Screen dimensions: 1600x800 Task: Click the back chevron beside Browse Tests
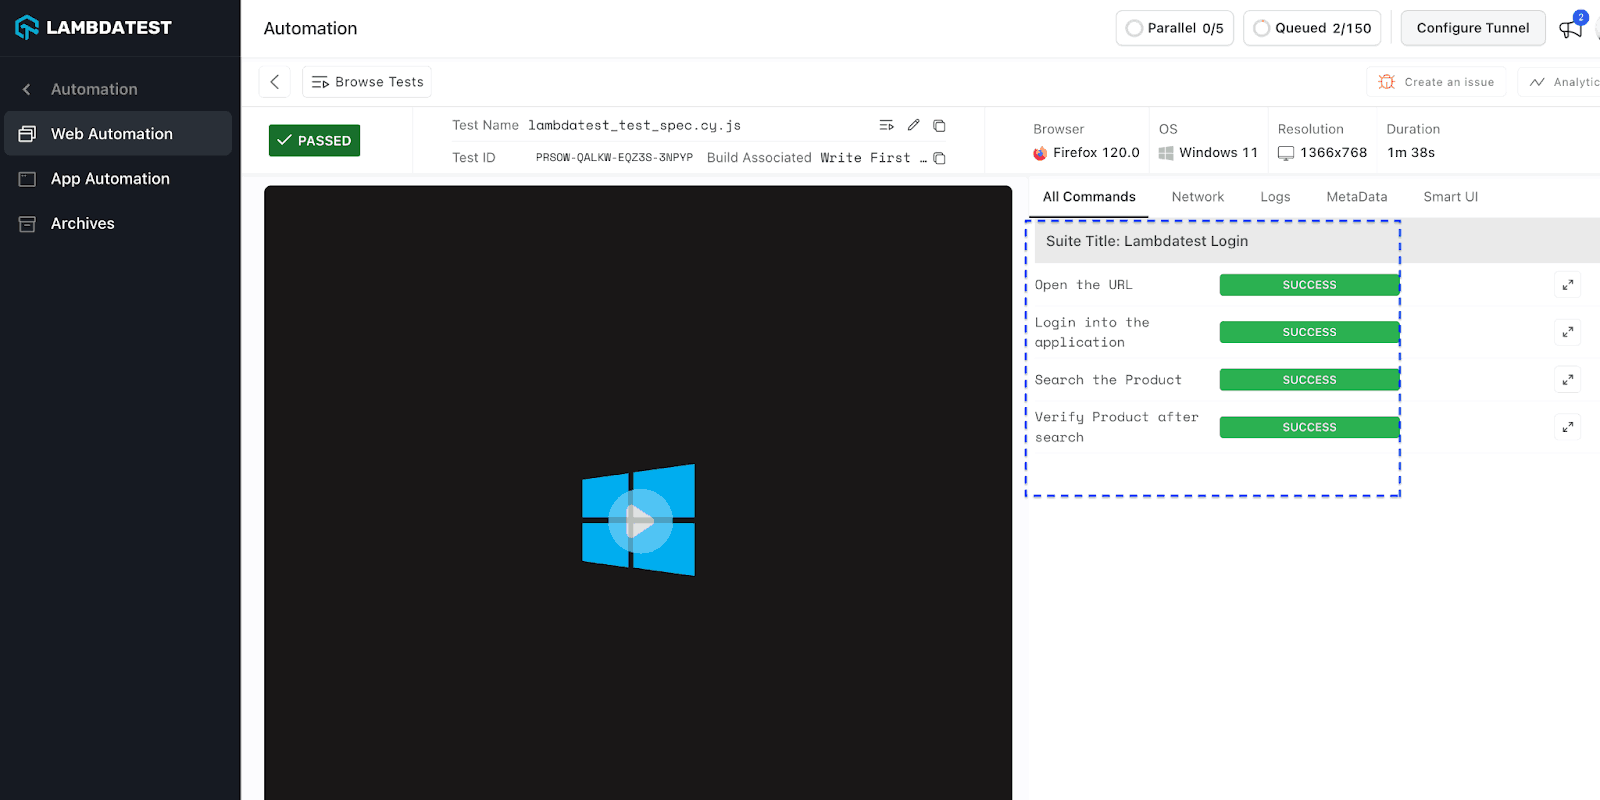coord(274,82)
